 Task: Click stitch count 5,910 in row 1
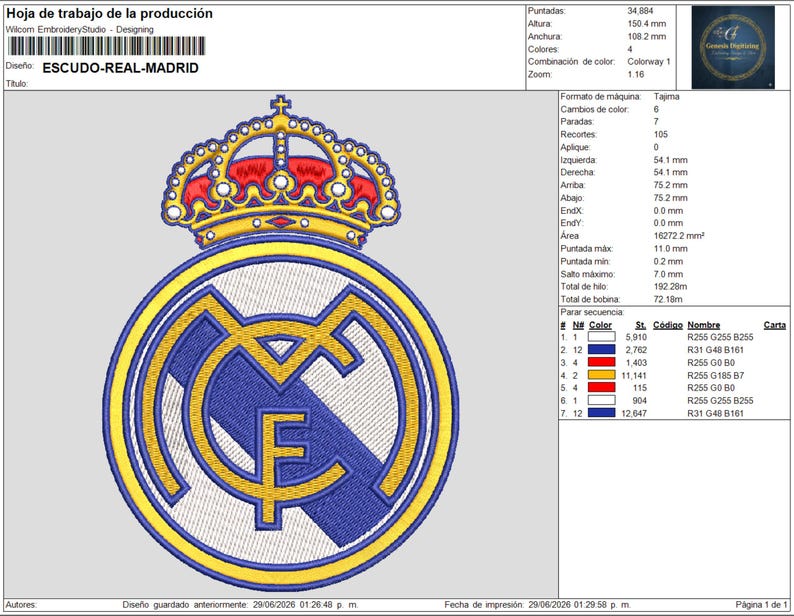pyautogui.click(x=636, y=337)
